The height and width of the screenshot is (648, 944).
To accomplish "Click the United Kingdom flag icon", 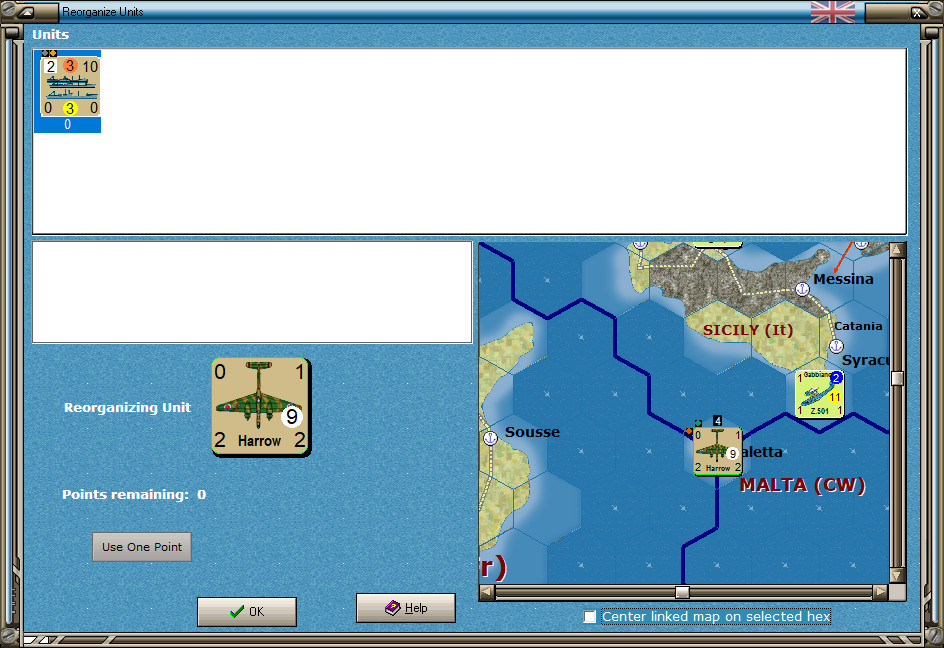I will [833, 11].
